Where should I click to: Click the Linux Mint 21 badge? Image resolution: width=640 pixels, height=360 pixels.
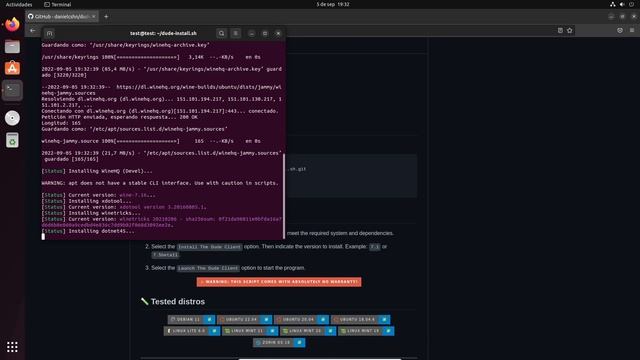(x=250, y=331)
